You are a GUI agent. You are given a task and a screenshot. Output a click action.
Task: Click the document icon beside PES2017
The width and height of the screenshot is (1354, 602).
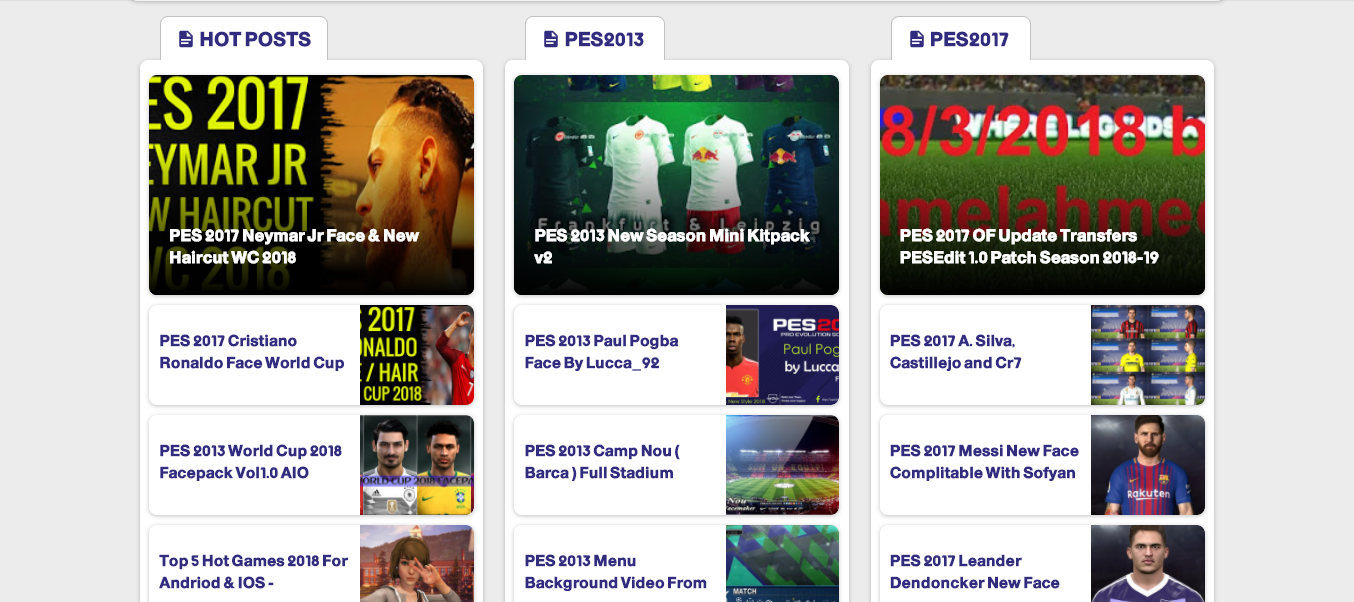pos(917,39)
